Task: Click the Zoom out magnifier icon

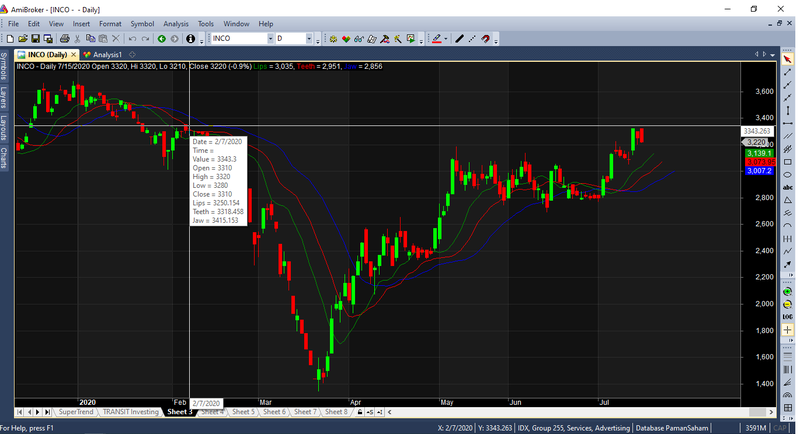Action: coord(788,304)
